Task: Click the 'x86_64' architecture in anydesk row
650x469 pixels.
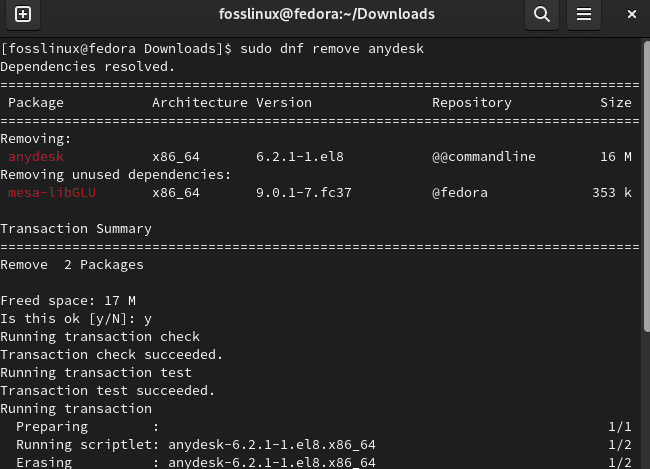Action: click(176, 157)
